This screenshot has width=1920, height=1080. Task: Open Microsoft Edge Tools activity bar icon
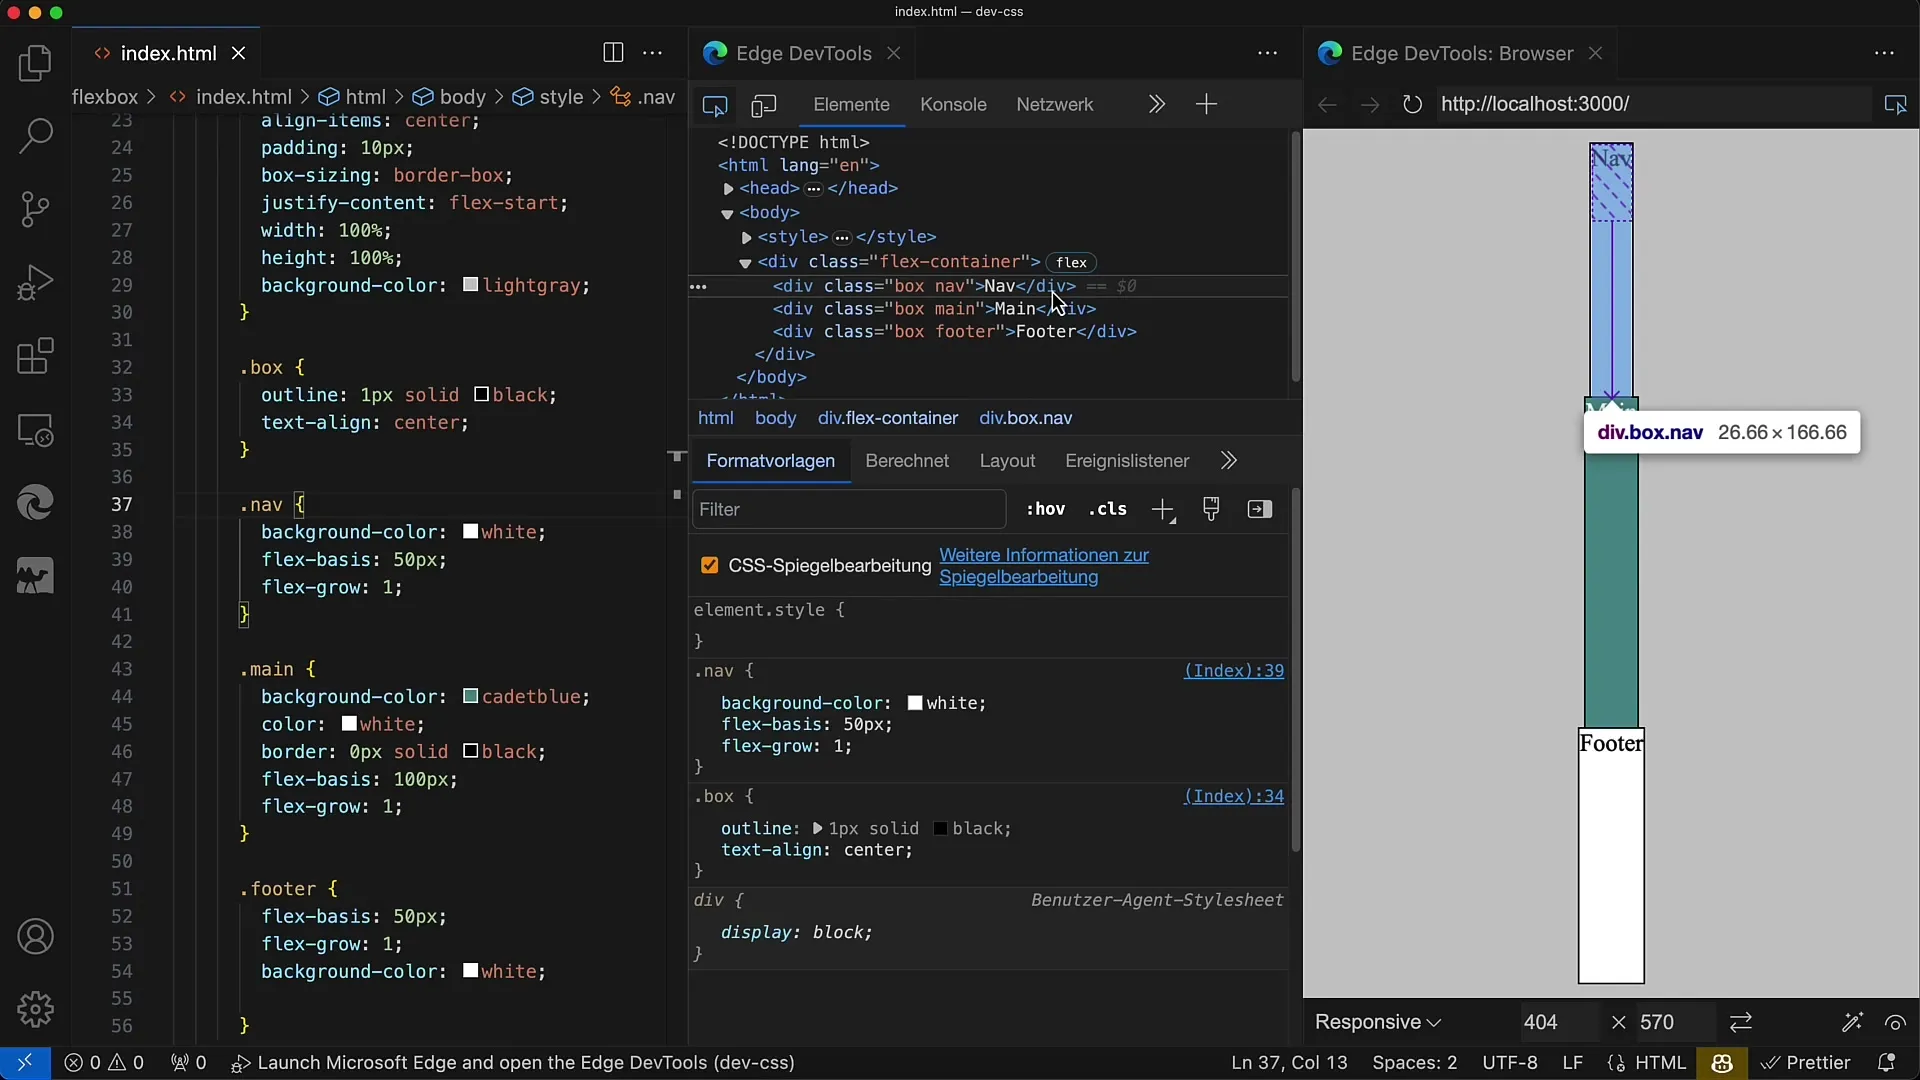tap(35, 503)
